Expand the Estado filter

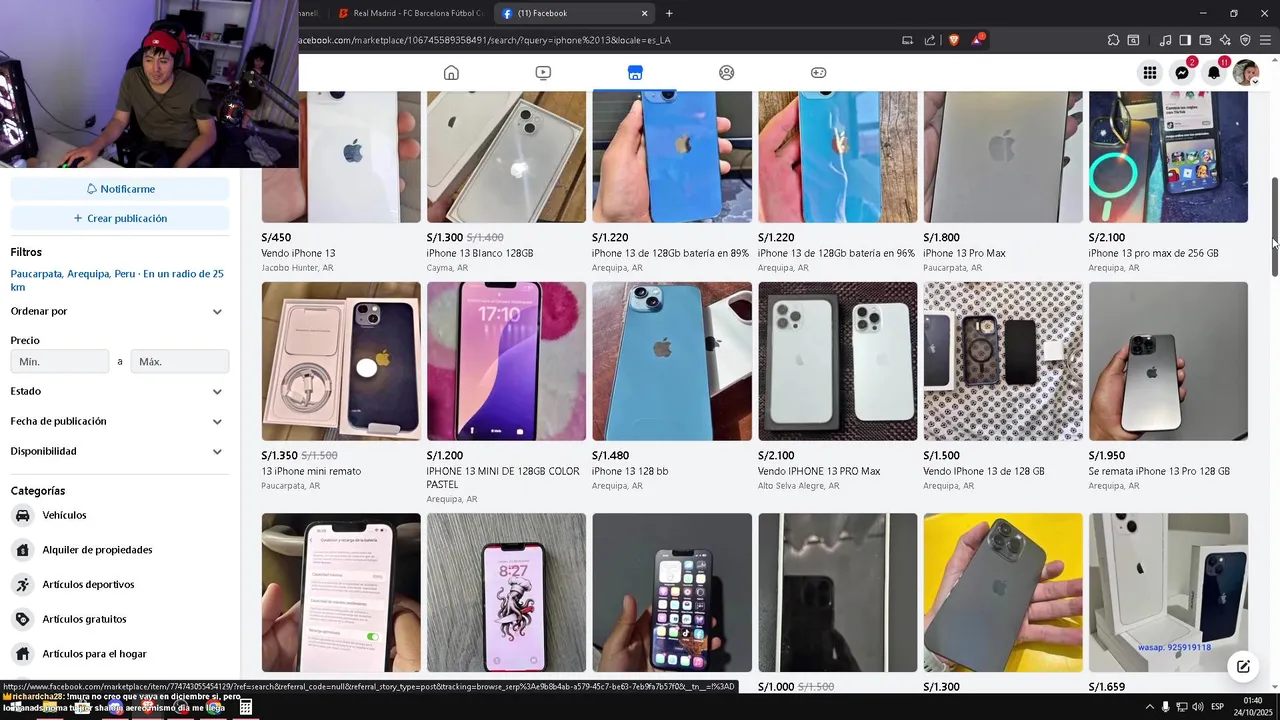click(x=117, y=391)
